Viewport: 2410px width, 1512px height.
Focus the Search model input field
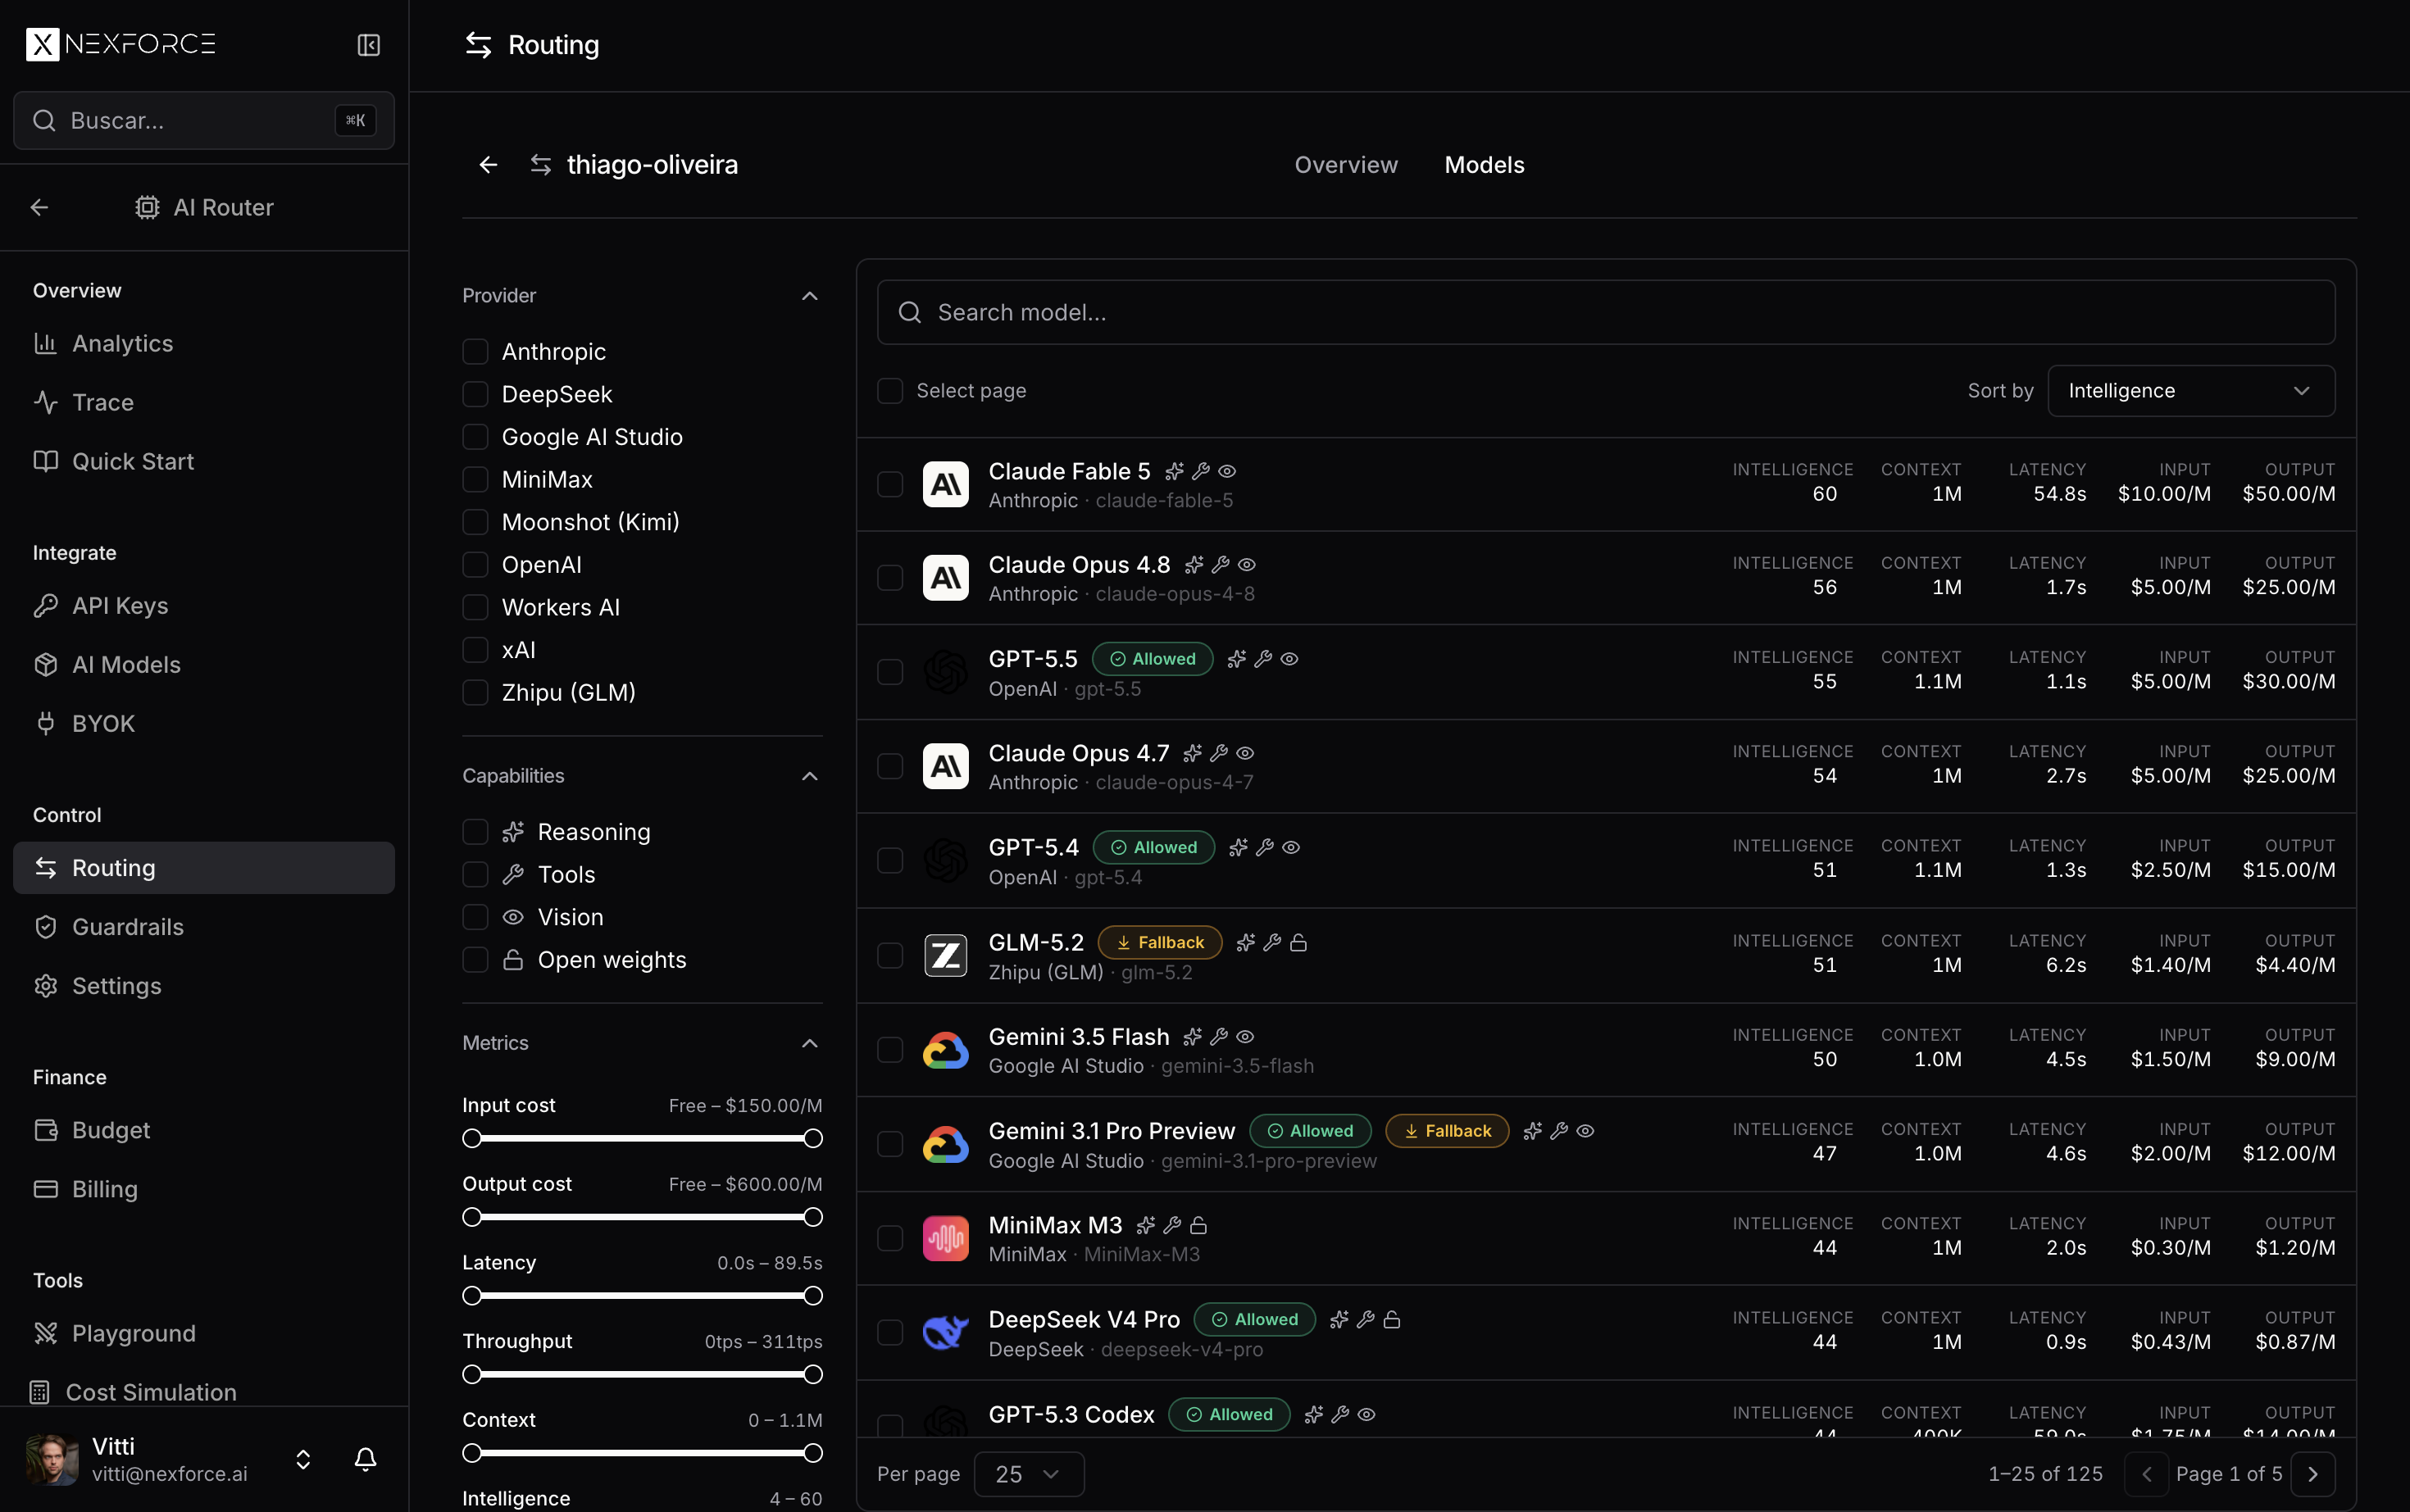[x=1605, y=313]
